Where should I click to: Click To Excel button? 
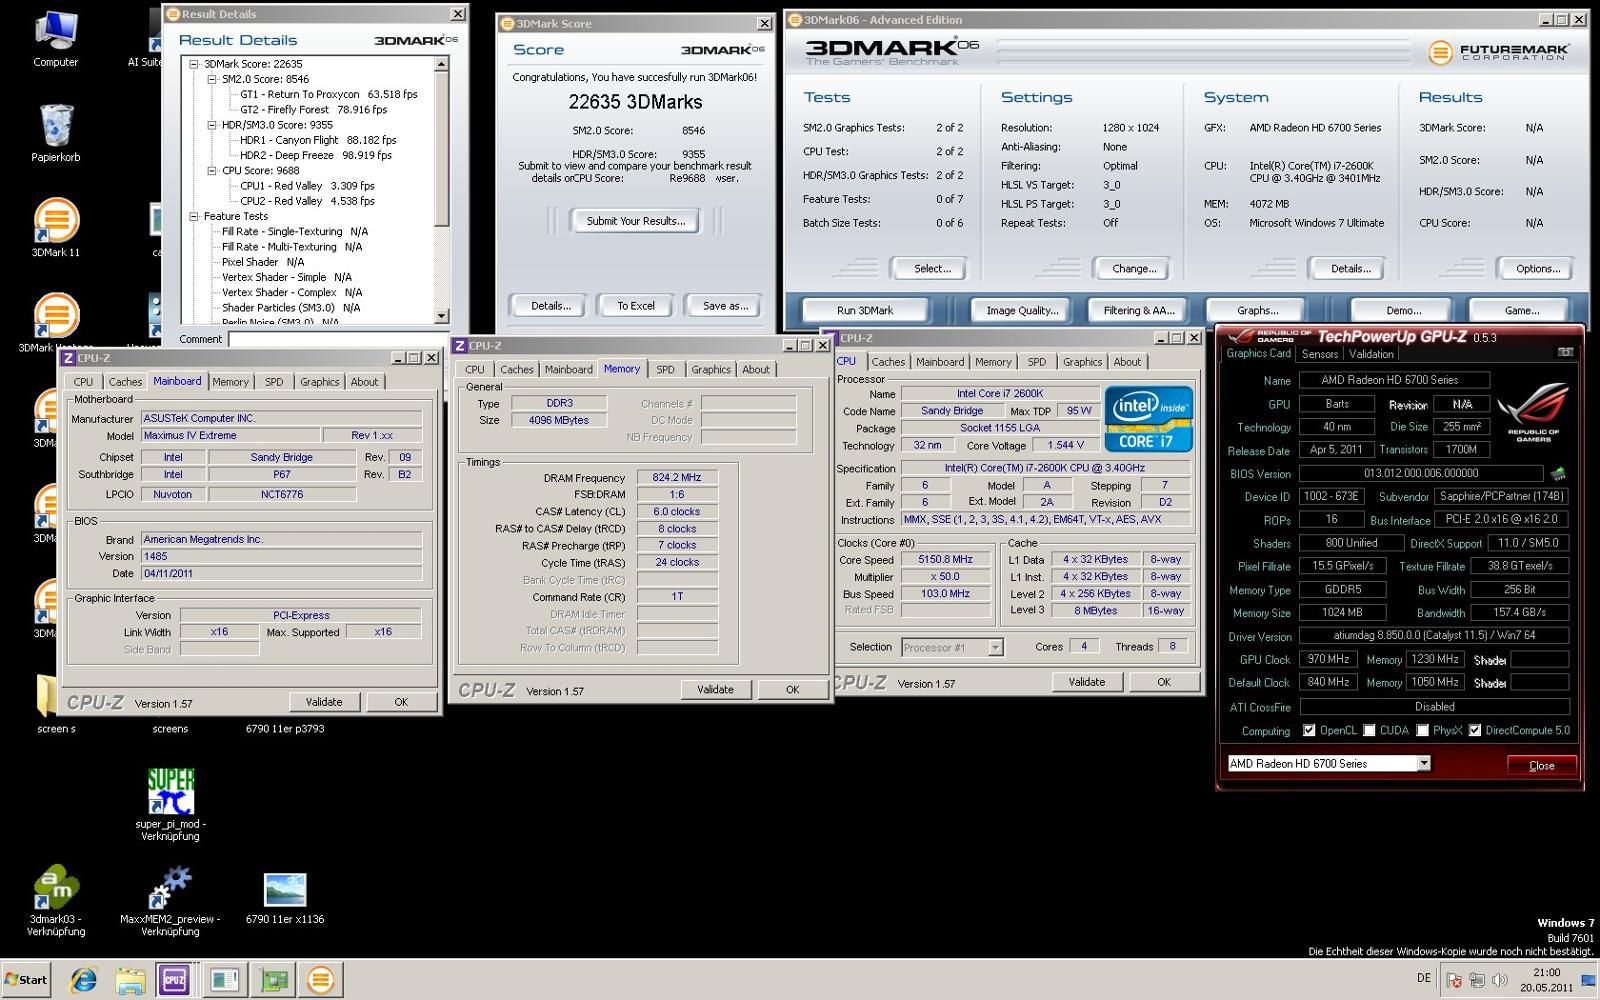point(636,306)
